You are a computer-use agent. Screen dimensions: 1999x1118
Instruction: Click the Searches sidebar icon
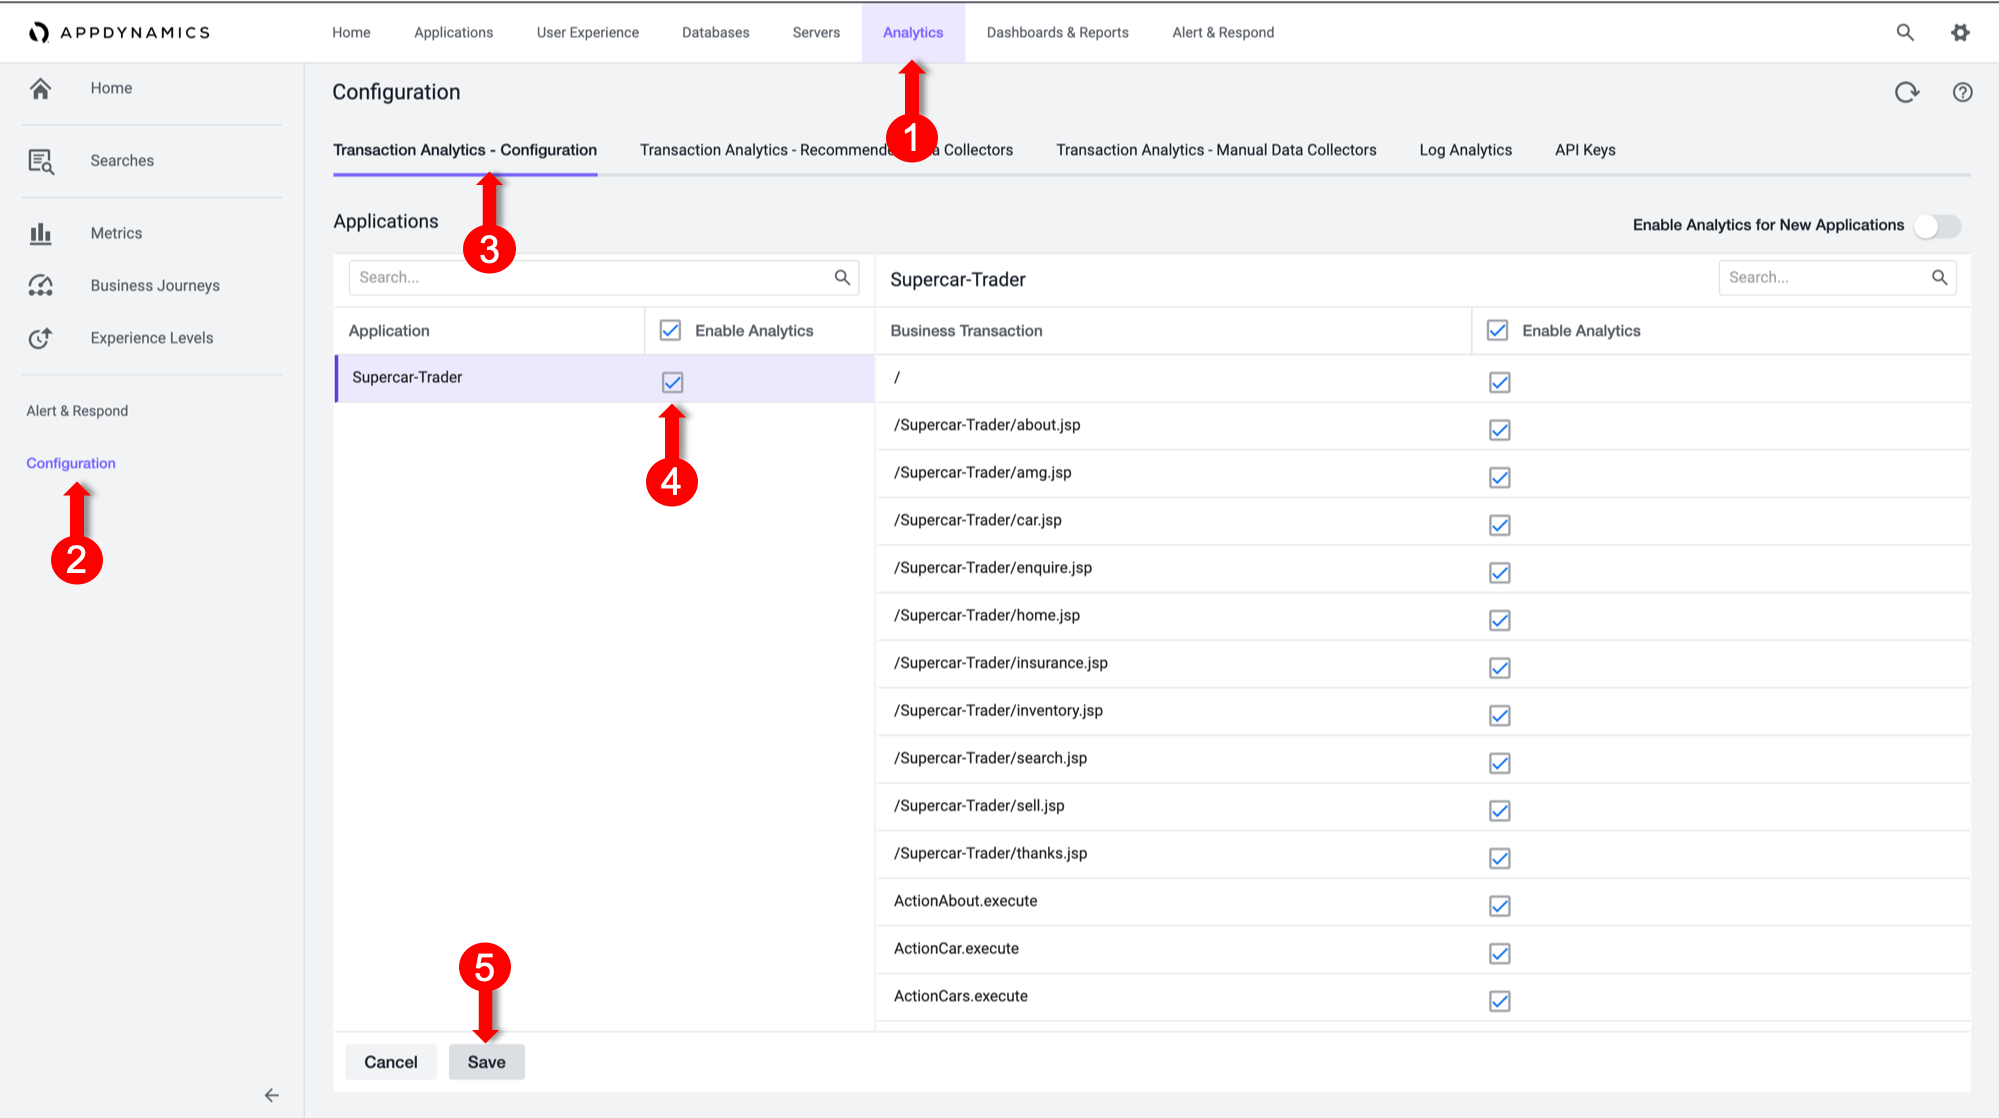click(41, 161)
